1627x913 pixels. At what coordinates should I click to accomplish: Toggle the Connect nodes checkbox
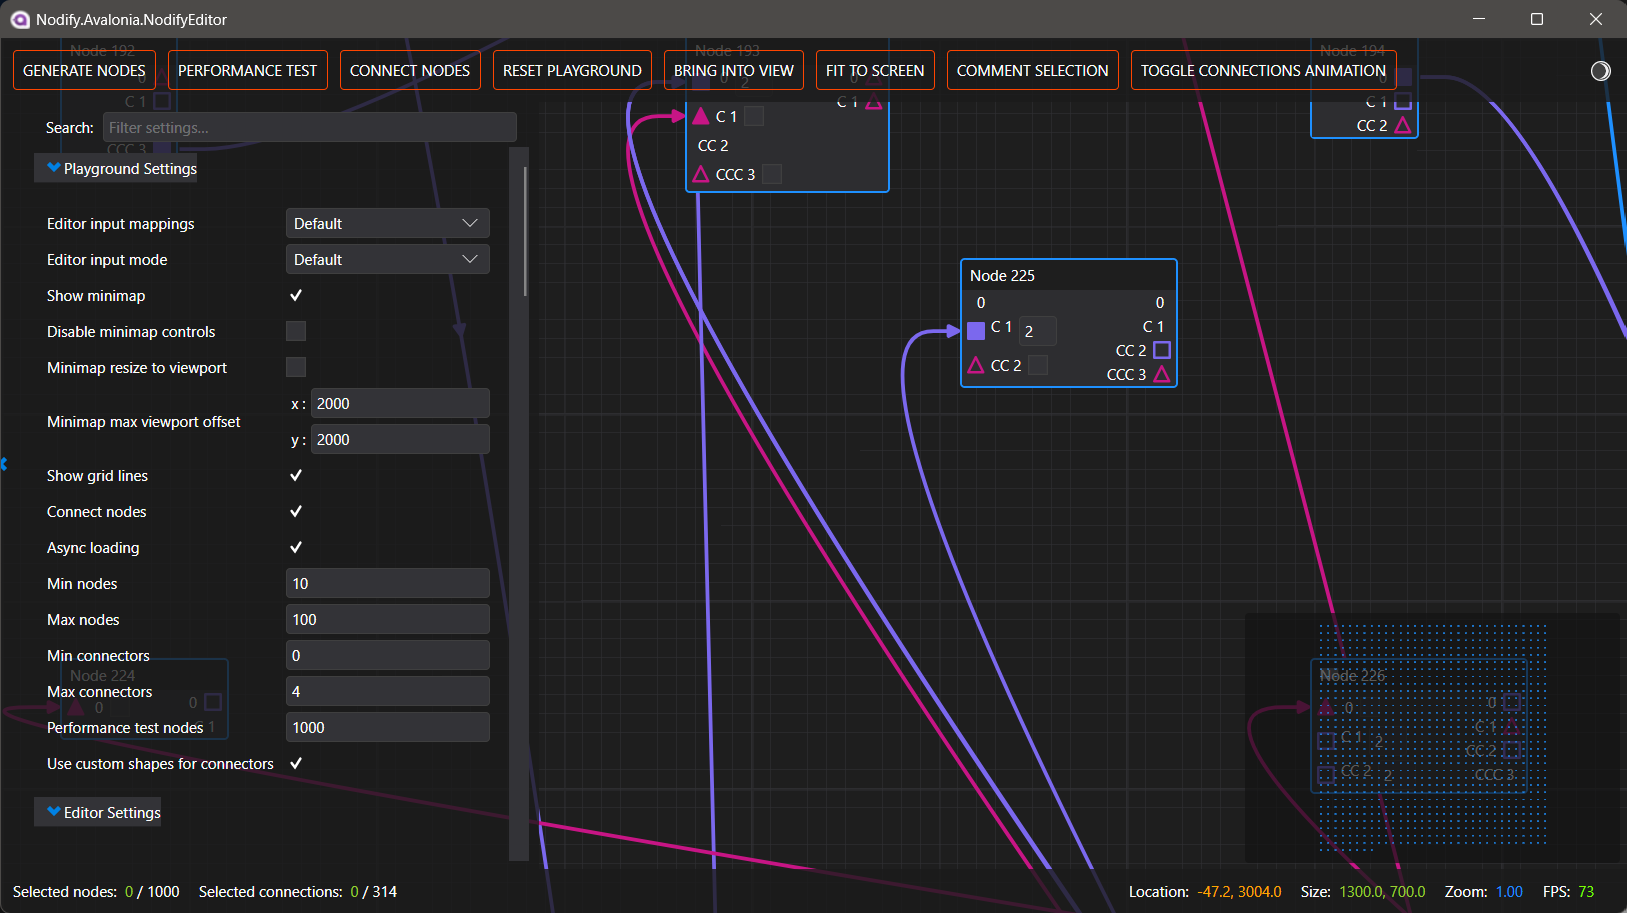(x=296, y=511)
